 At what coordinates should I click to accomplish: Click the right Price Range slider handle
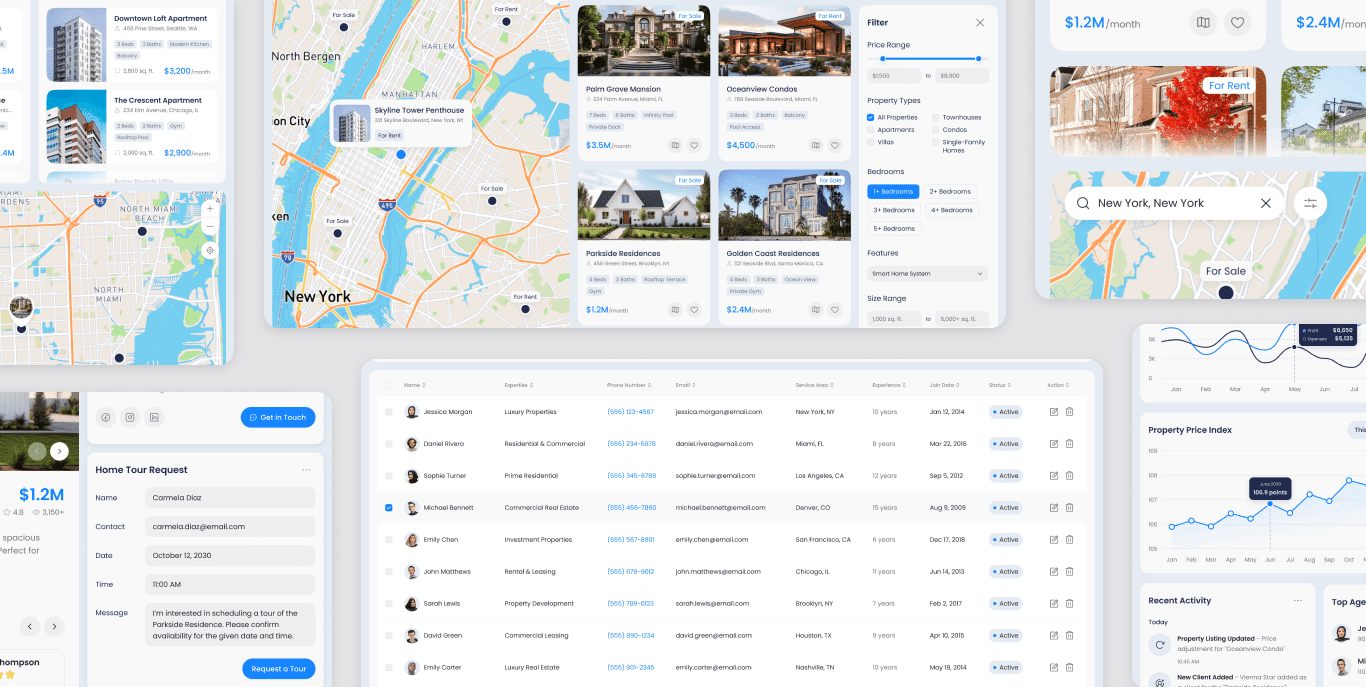pos(978,59)
